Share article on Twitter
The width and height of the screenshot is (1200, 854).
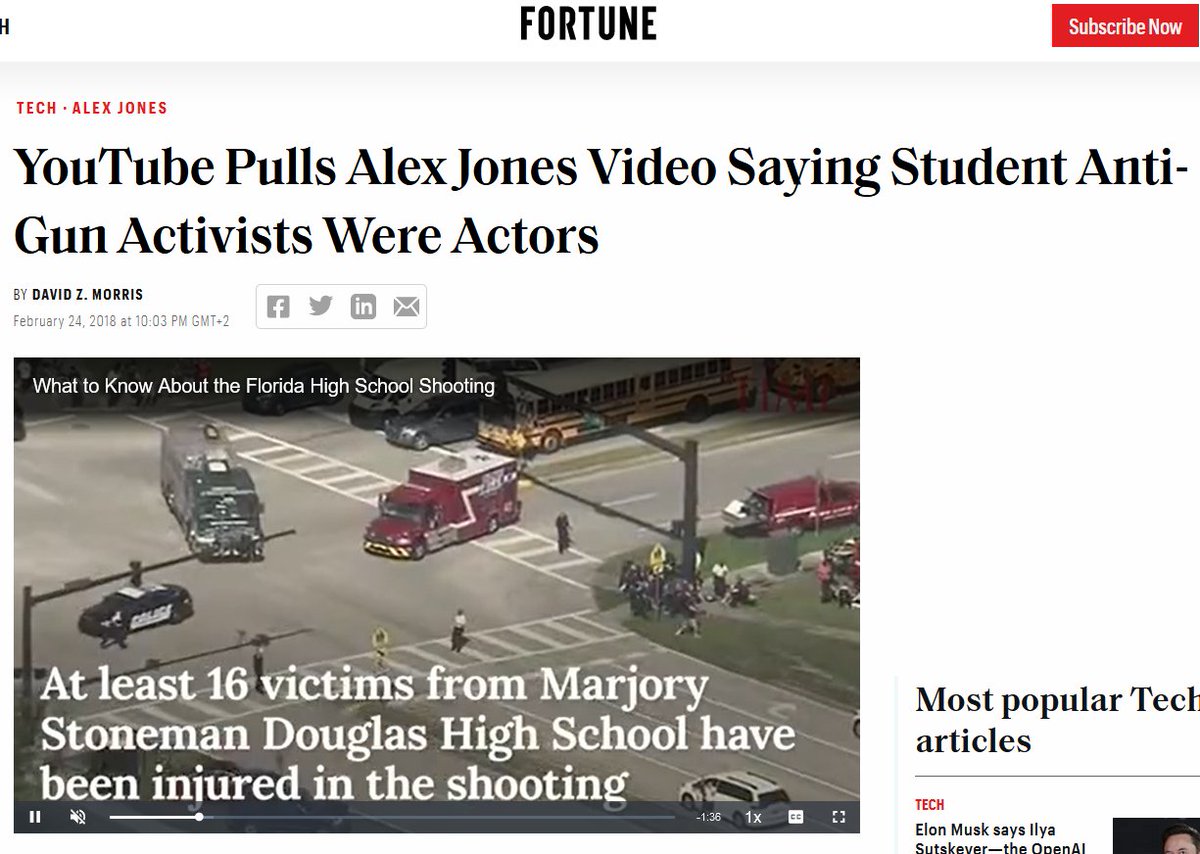tap(321, 306)
